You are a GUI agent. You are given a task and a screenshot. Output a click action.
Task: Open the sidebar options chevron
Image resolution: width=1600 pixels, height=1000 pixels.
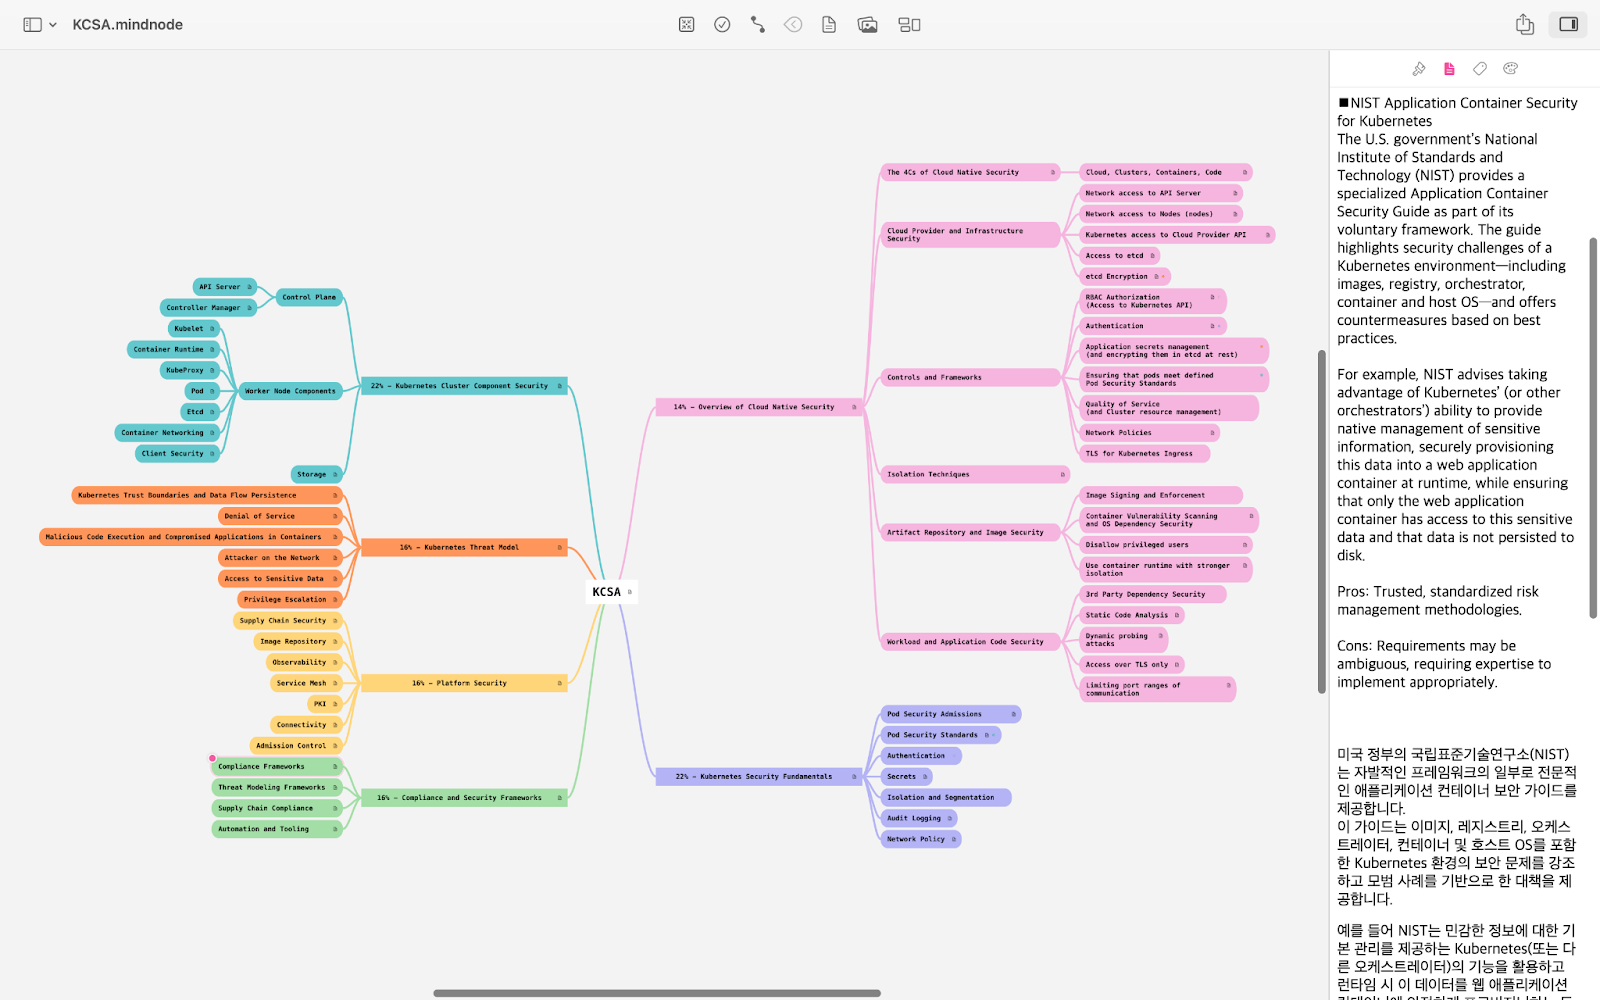53,25
